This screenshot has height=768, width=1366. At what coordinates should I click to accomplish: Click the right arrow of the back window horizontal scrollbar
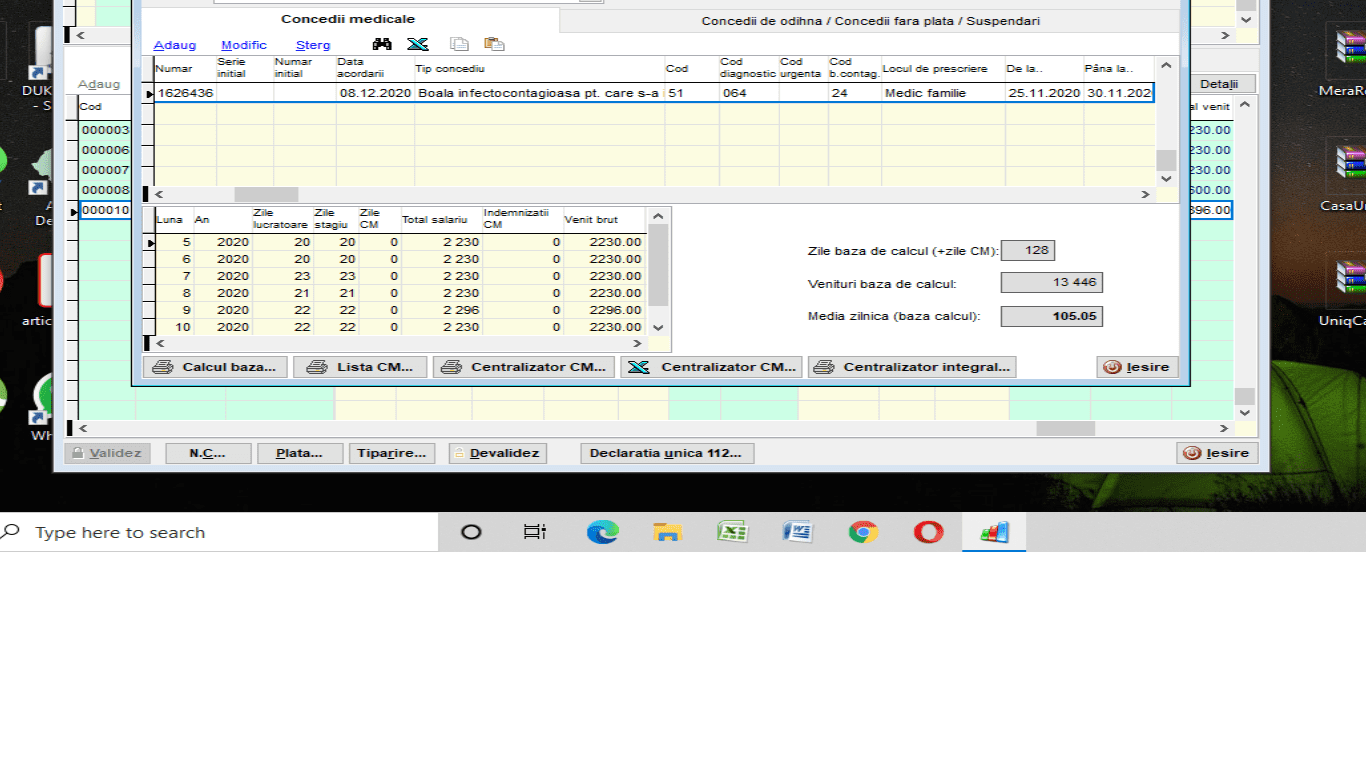(1226, 428)
